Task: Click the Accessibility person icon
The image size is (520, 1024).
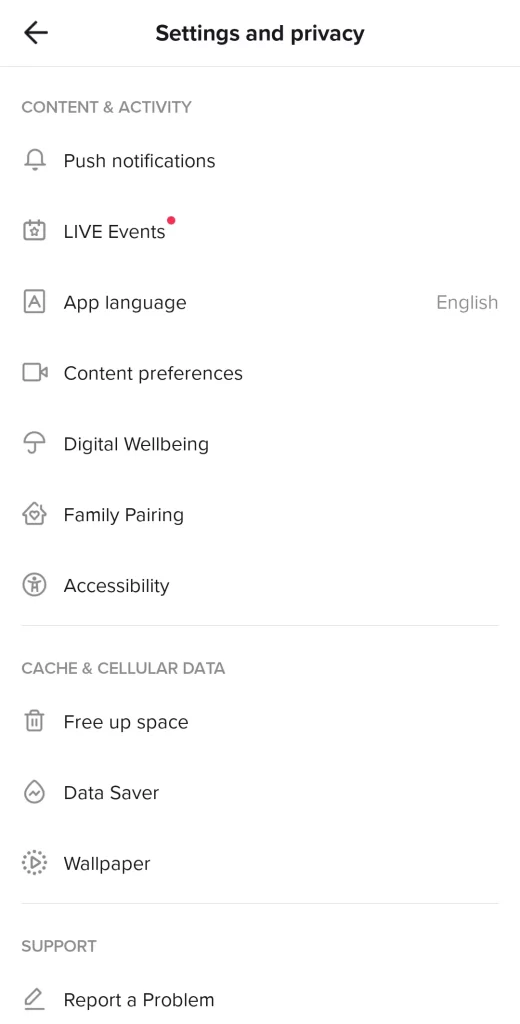Action: click(x=34, y=585)
